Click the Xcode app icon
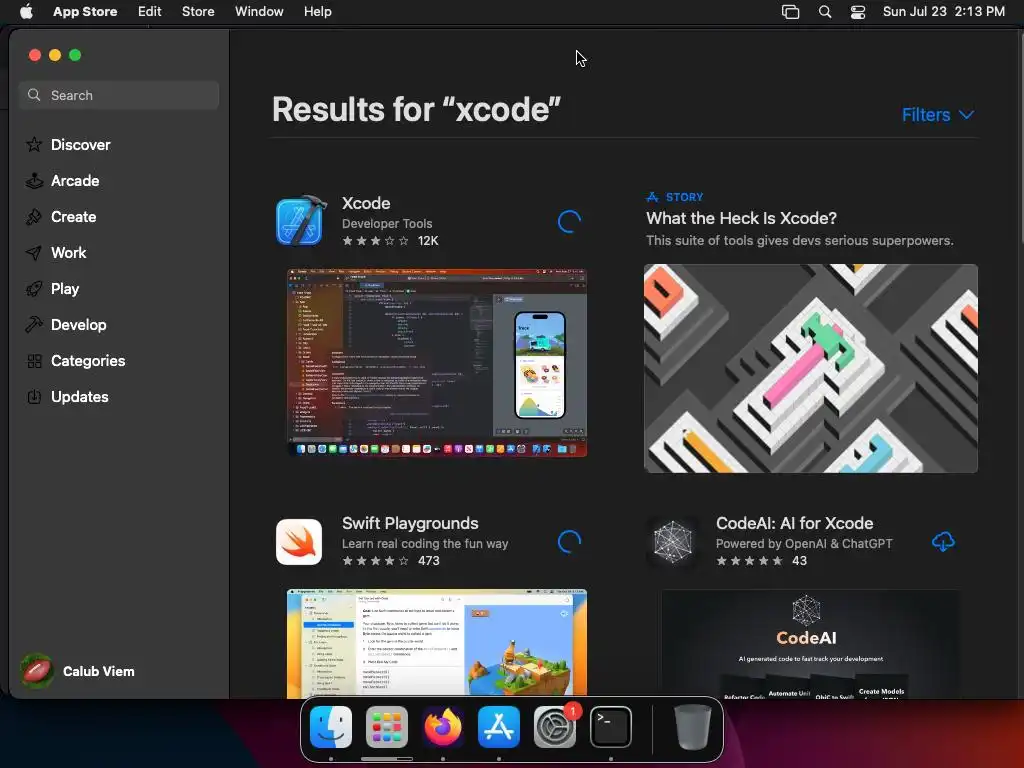 [x=300, y=221]
